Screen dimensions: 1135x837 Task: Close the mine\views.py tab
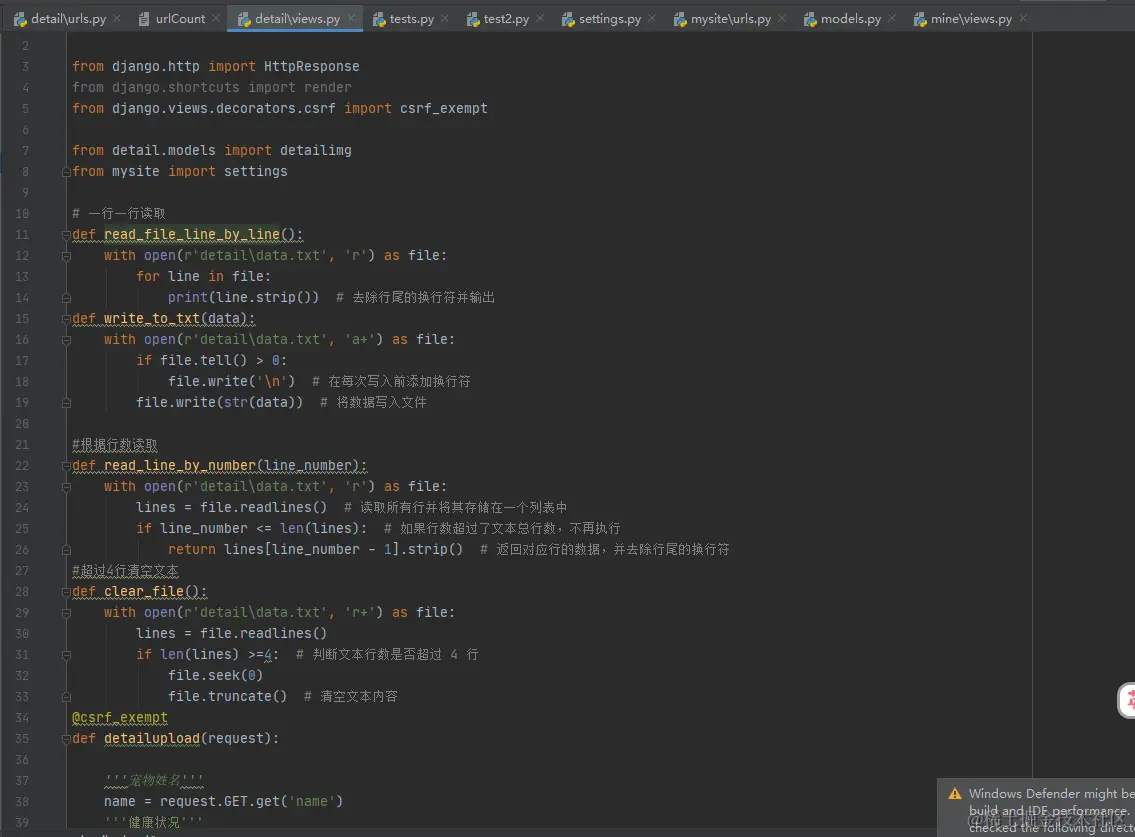(1023, 18)
